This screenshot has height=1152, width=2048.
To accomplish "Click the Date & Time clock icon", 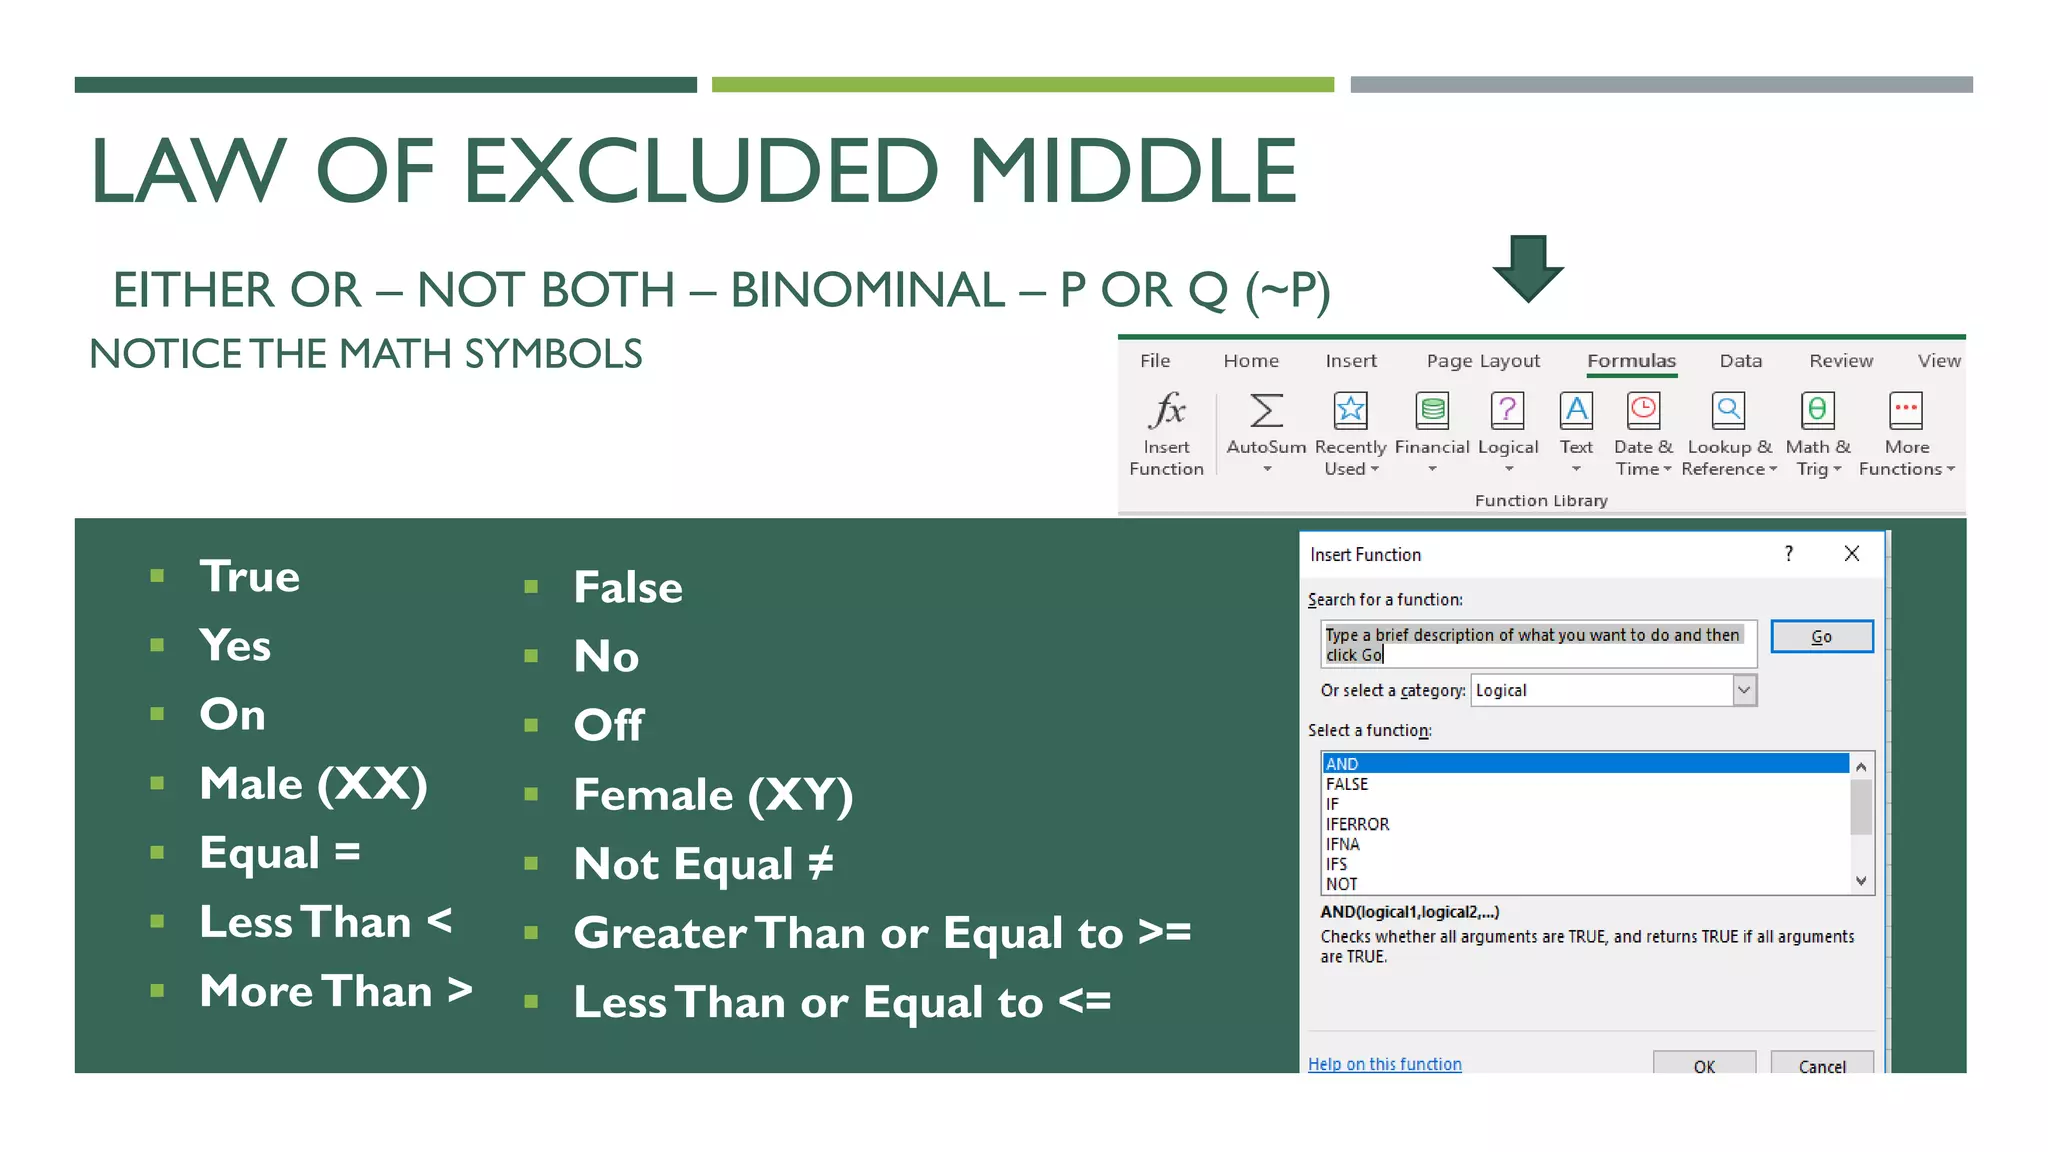I will pyautogui.click(x=1643, y=410).
